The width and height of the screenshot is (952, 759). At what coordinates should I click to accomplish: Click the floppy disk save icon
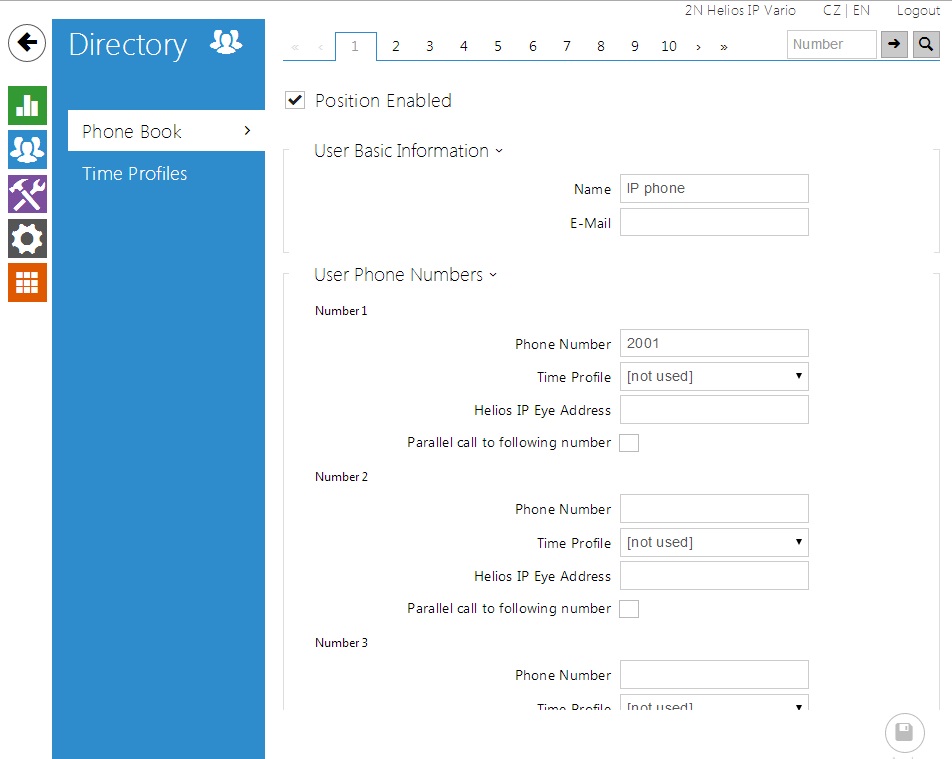coord(904,733)
